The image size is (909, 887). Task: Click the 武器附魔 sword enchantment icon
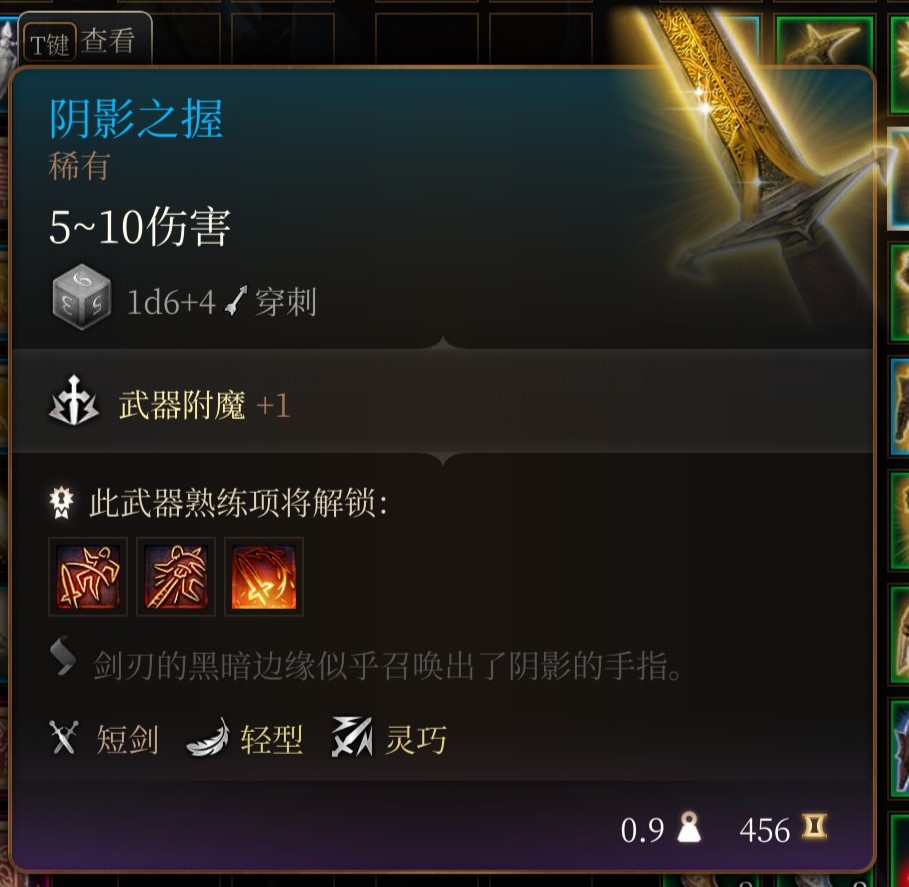[74, 400]
